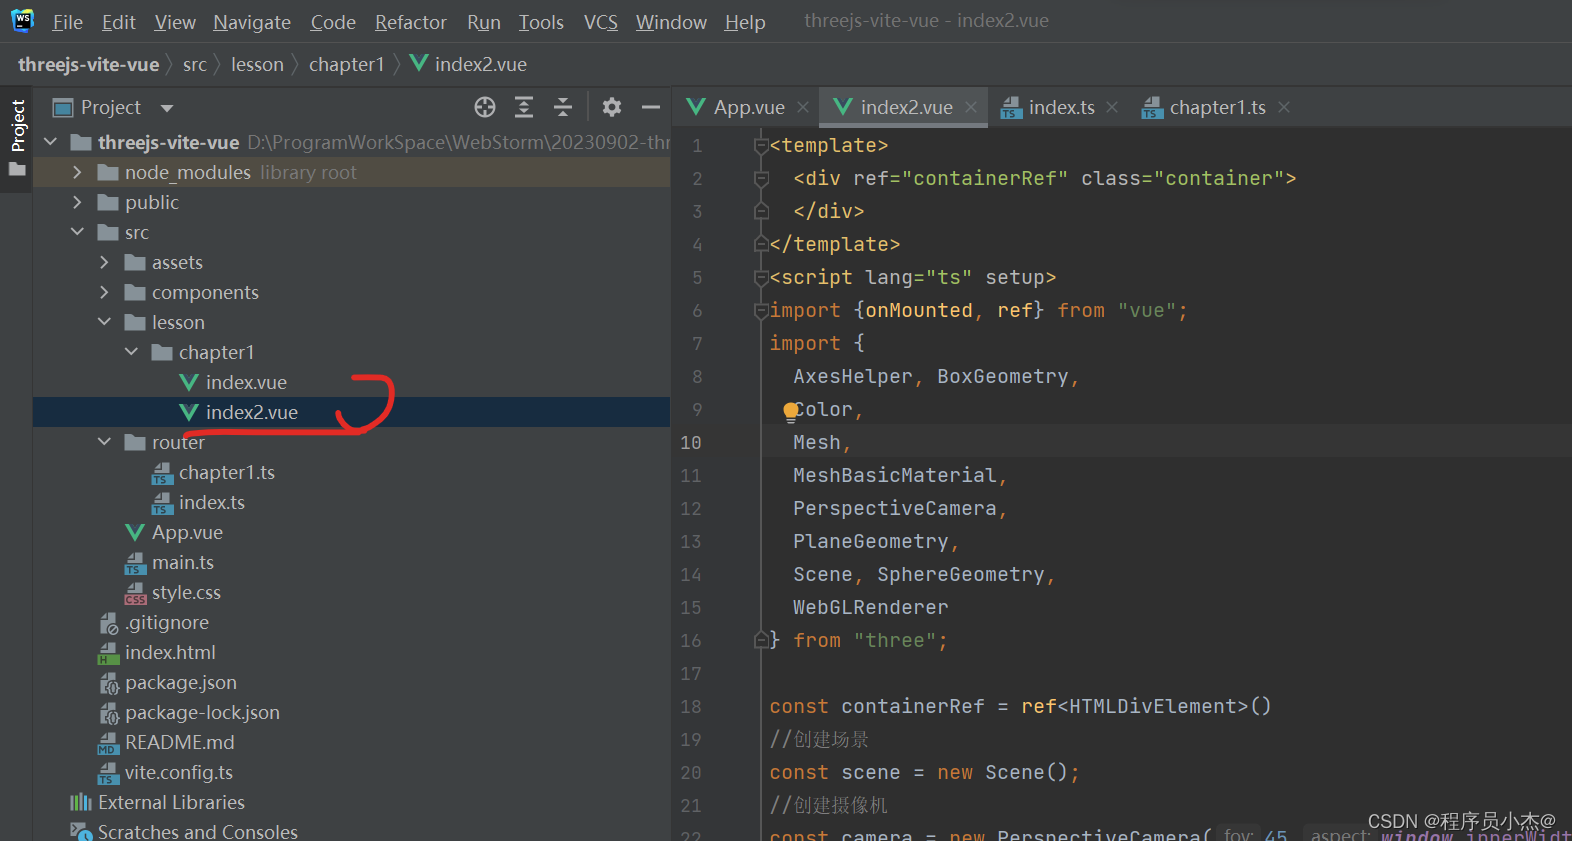Image resolution: width=1572 pixels, height=841 pixels.
Task: Click the chapter1 breadcrumb
Action: [x=346, y=64]
